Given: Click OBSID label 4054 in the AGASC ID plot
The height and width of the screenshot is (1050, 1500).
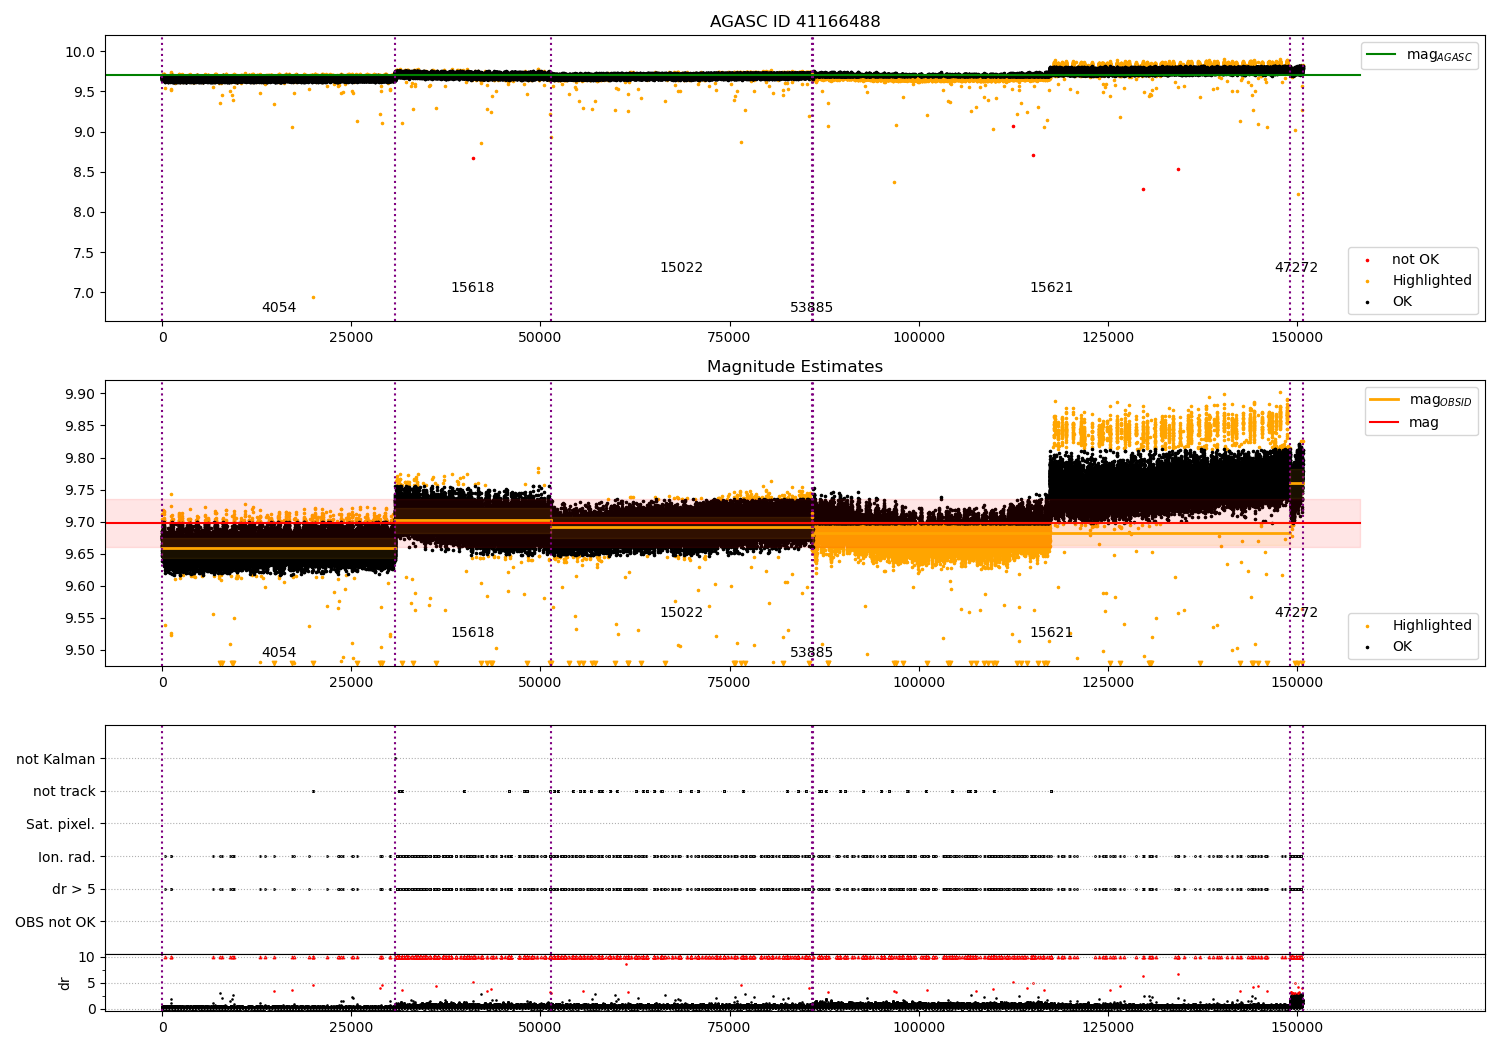Looking at the screenshot, I should click(279, 308).
